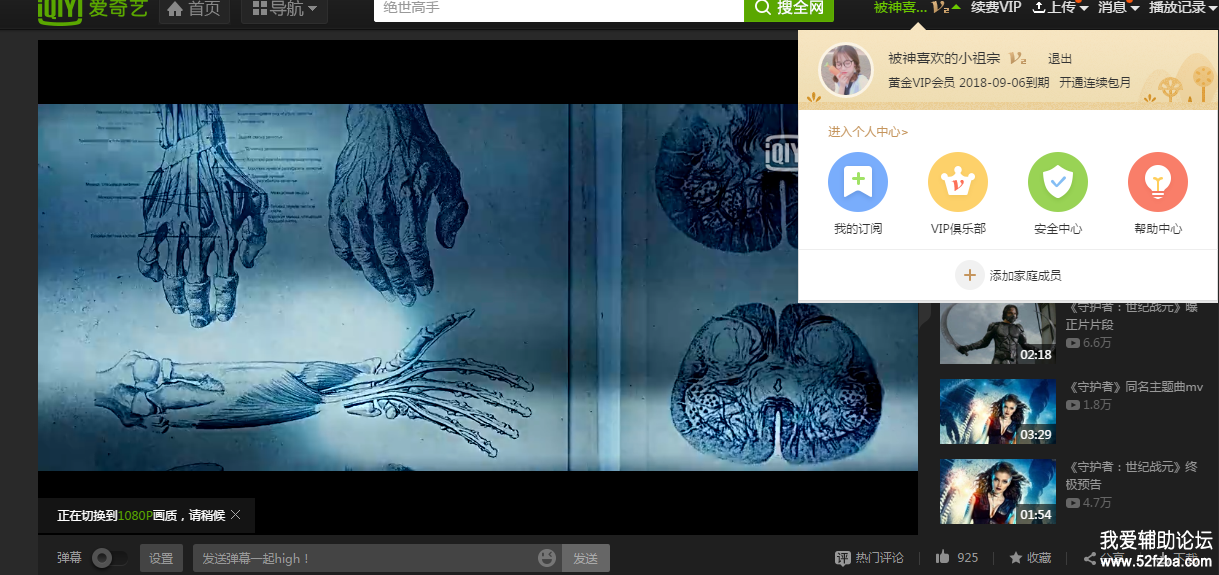The height and width of the screenshot is (575, 1219).
Task: Click the plus icon to add family member
Action: point(970,275)
